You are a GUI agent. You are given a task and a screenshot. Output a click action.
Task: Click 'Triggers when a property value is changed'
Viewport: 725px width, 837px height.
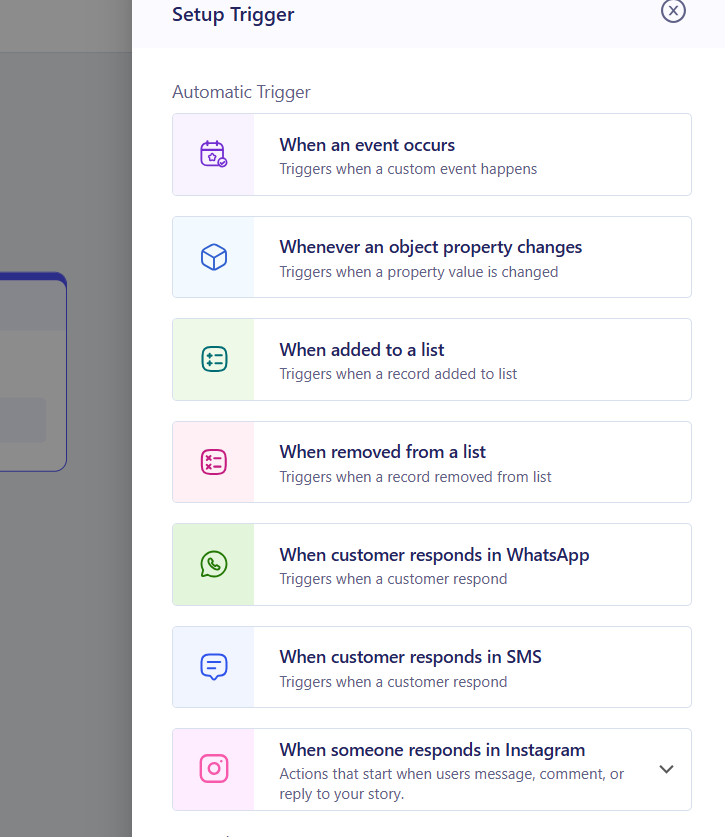click(419, 272)
